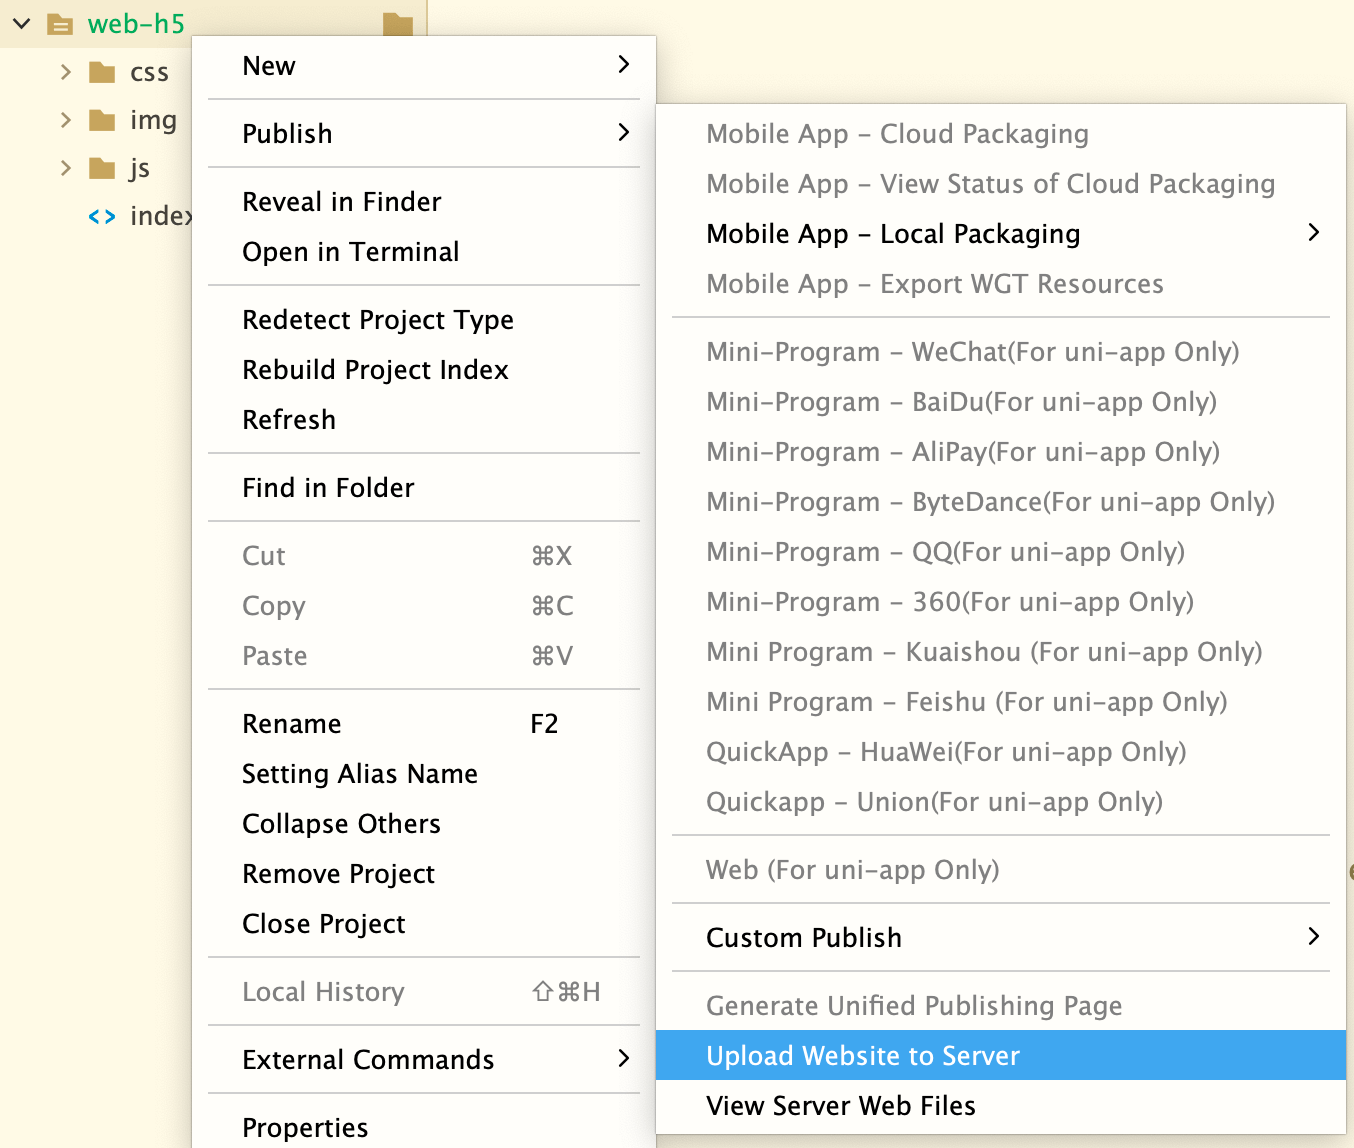Click QuickApp – HuaWei entry

(1001, 752)
